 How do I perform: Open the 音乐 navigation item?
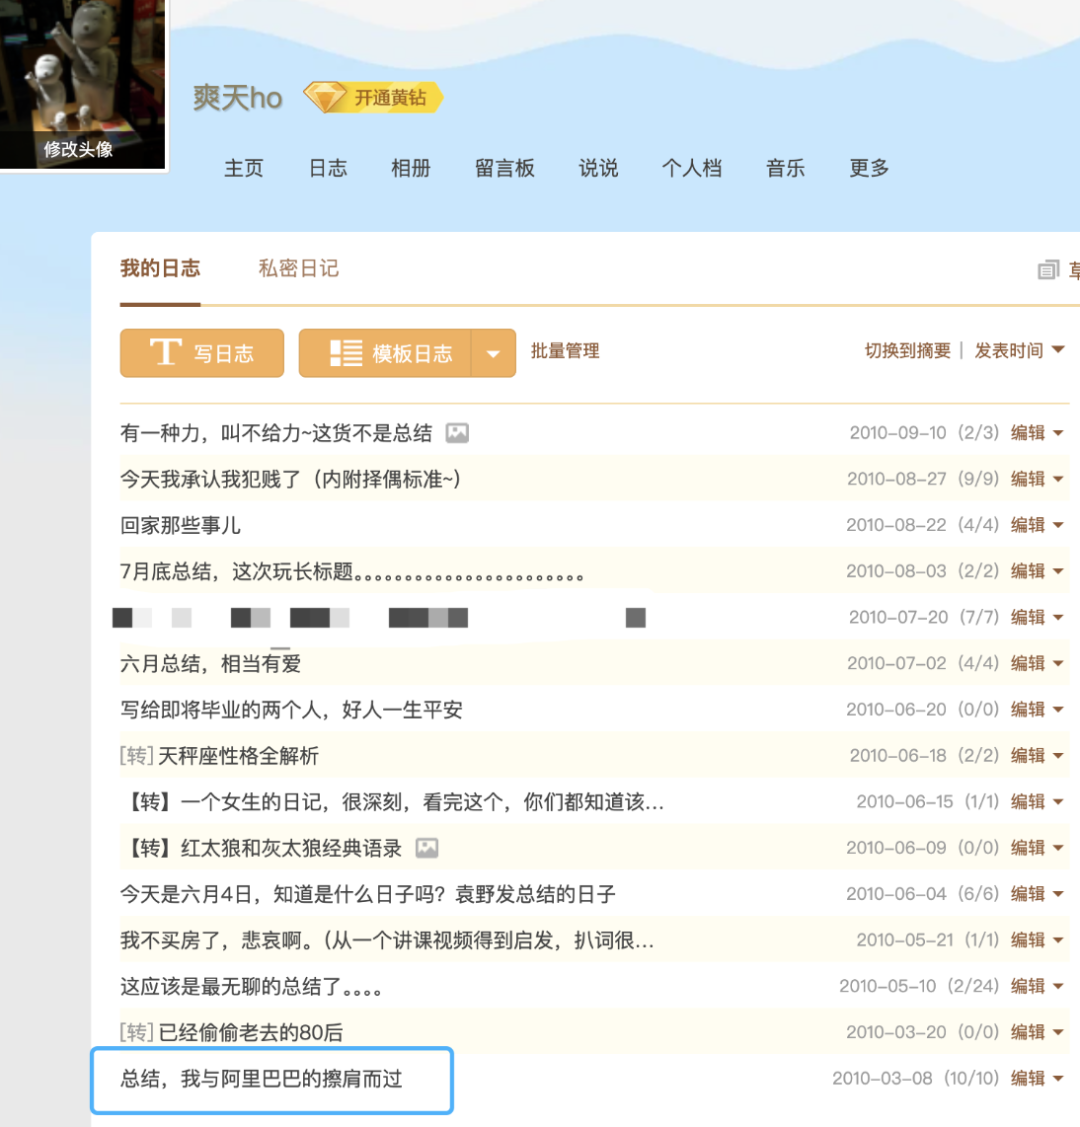[785, 168]
